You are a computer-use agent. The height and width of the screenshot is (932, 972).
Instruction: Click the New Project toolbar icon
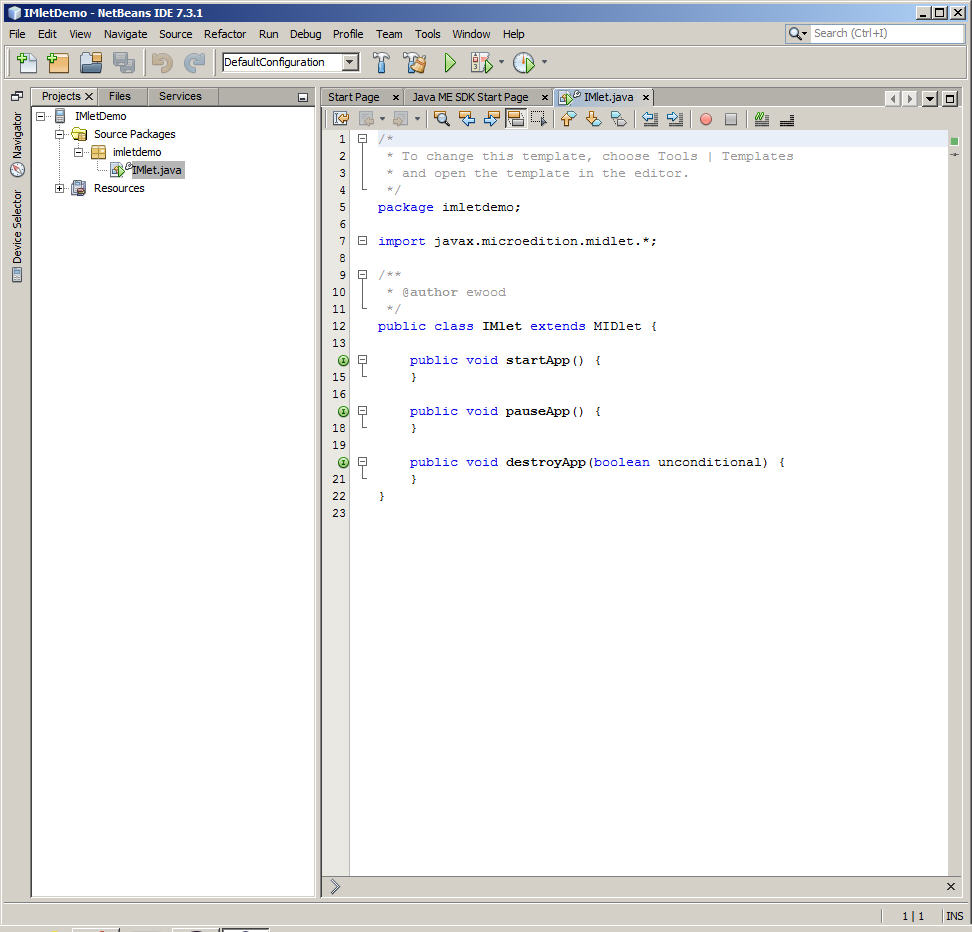click(58, 62)
